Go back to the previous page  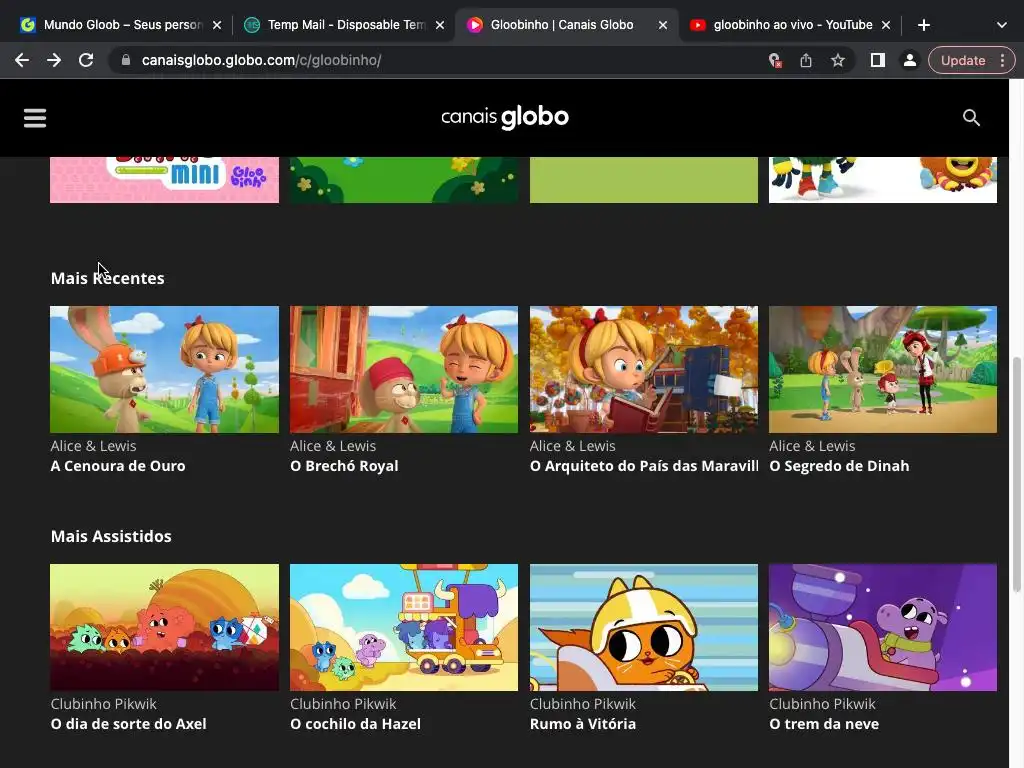22,60
